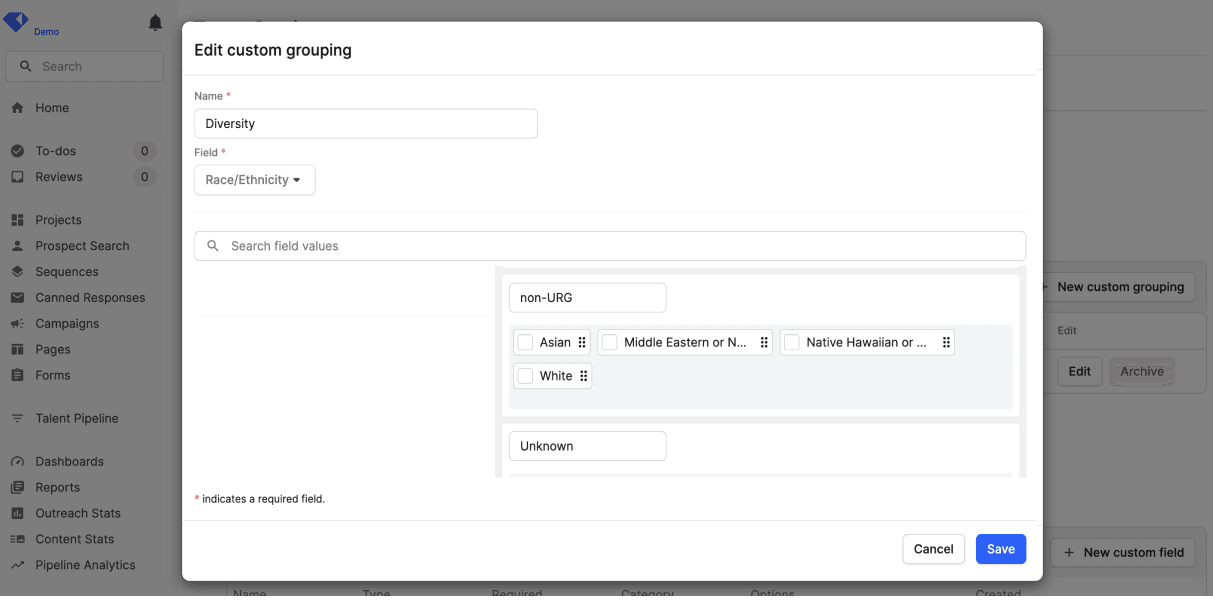Click the drag handle on Asian chip
Image resolution: width=1213 pixels, height=610 pixels.
point(582,342)
